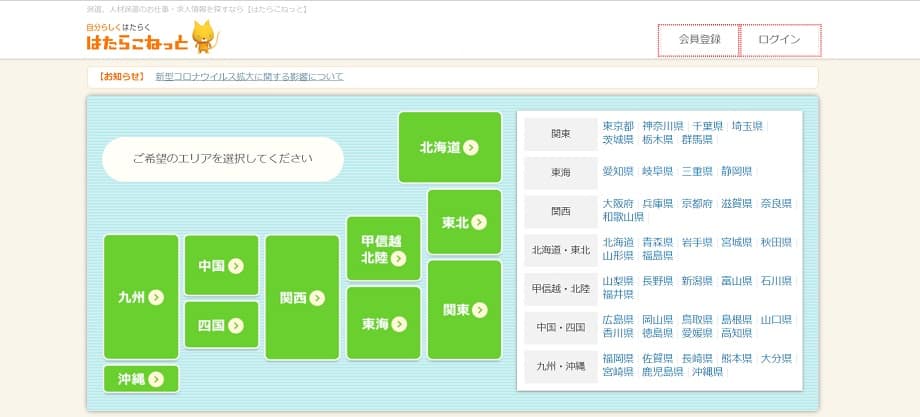This screenshot has width=920, height=417.
Task: Select the 石川県 link
Action: (776, 281)
